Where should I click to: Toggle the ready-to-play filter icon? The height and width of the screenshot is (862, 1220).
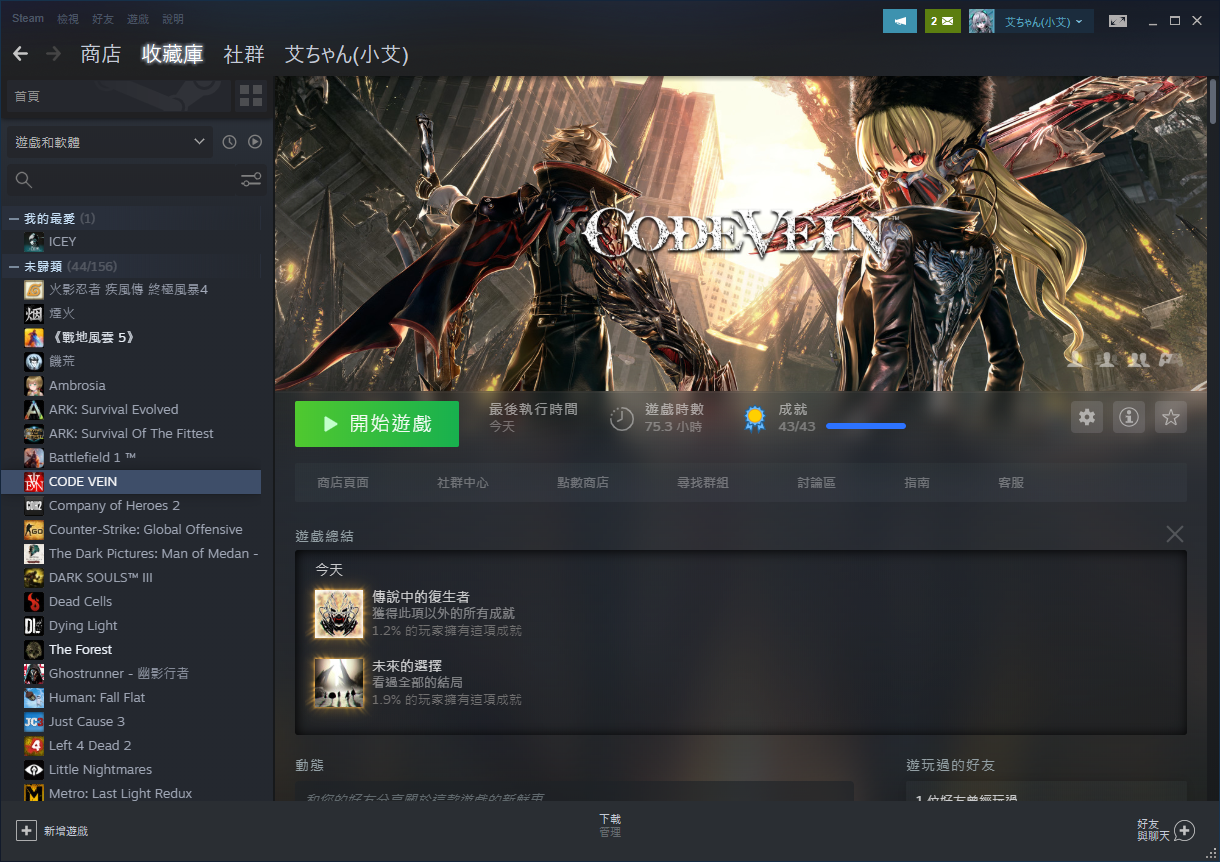coord(255,142)
